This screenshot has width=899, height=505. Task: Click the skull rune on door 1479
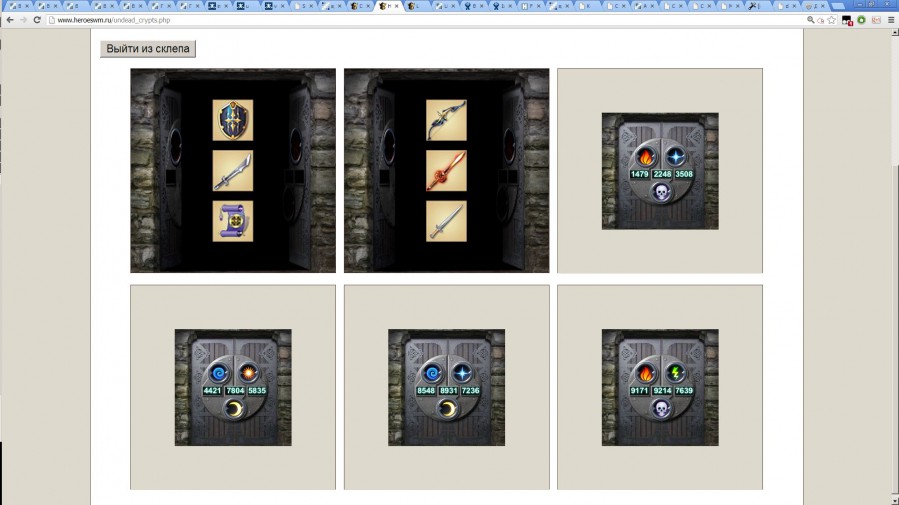click(661, 192)
